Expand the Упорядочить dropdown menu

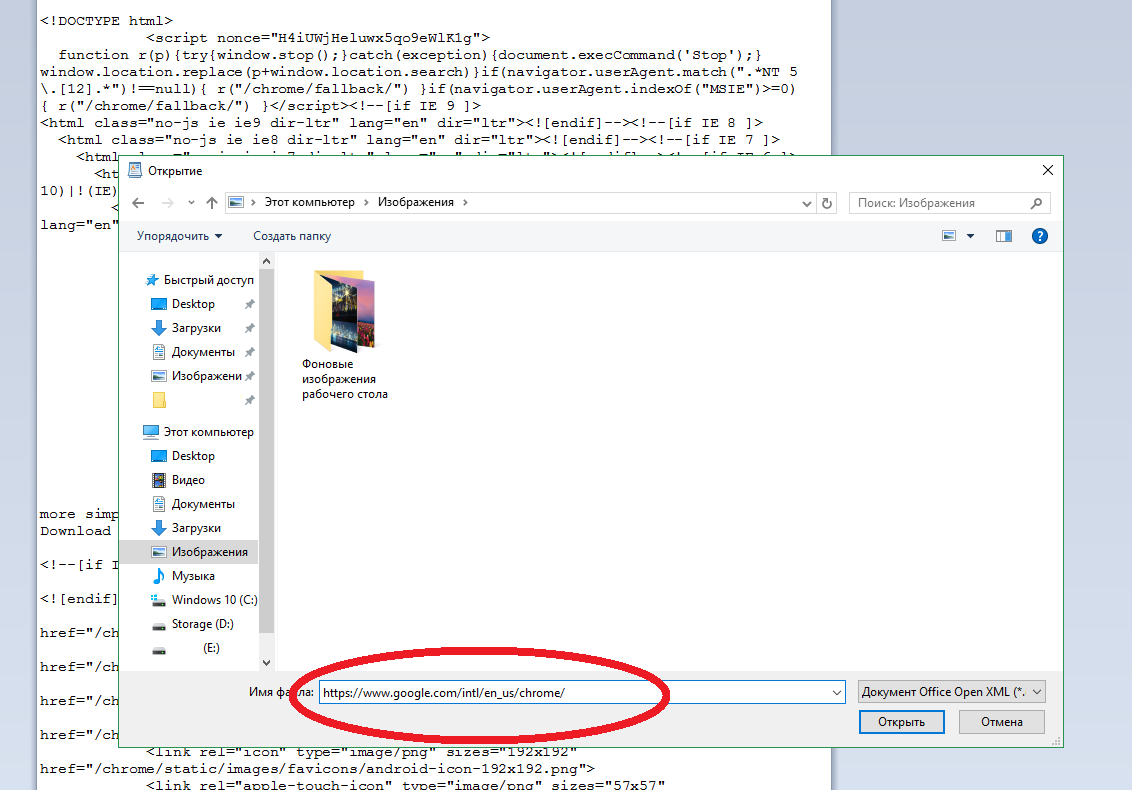coord(180,236)
